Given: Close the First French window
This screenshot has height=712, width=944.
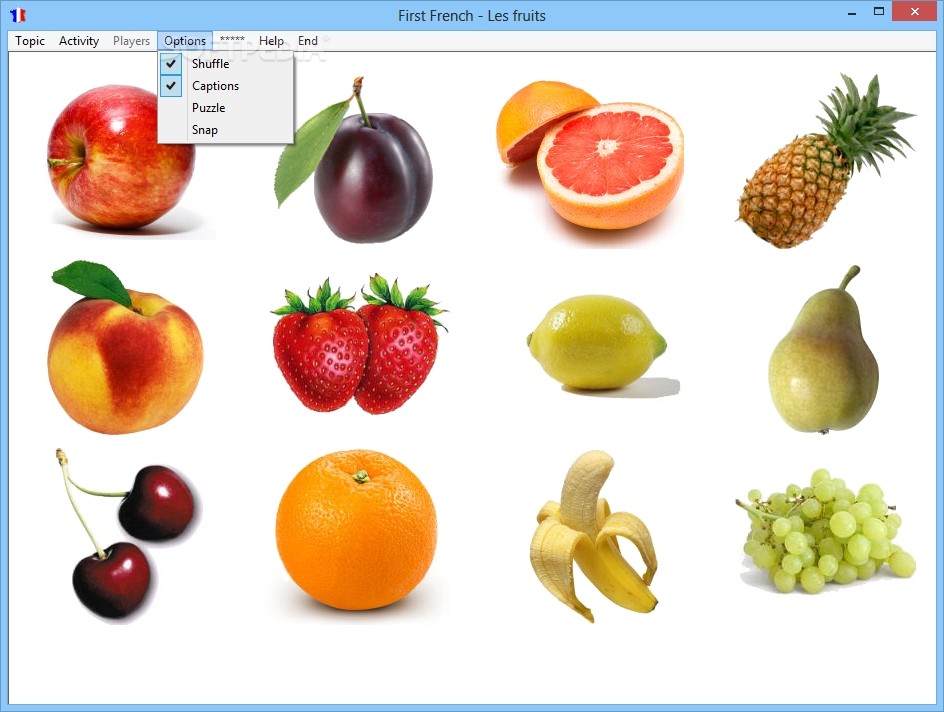Looking at the screenshot, I should [914, 12].
